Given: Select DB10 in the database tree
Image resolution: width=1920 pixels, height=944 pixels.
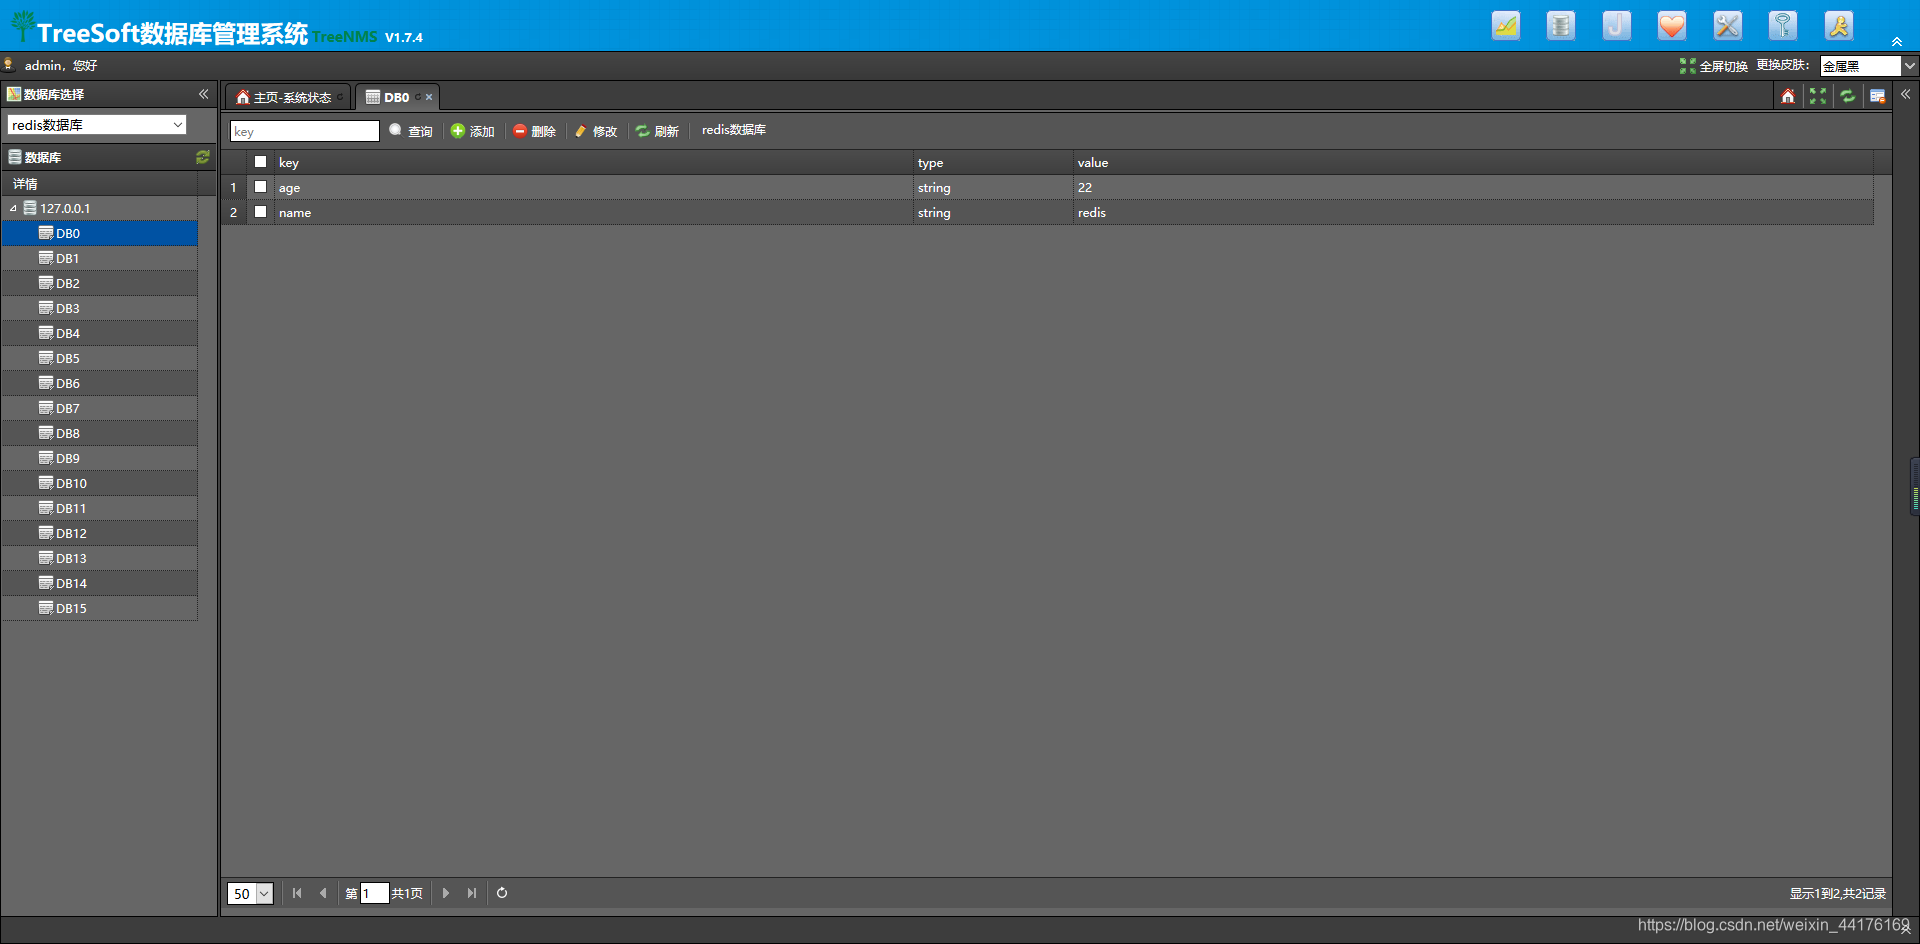Looking at the screenshot, I should (99, 483).
